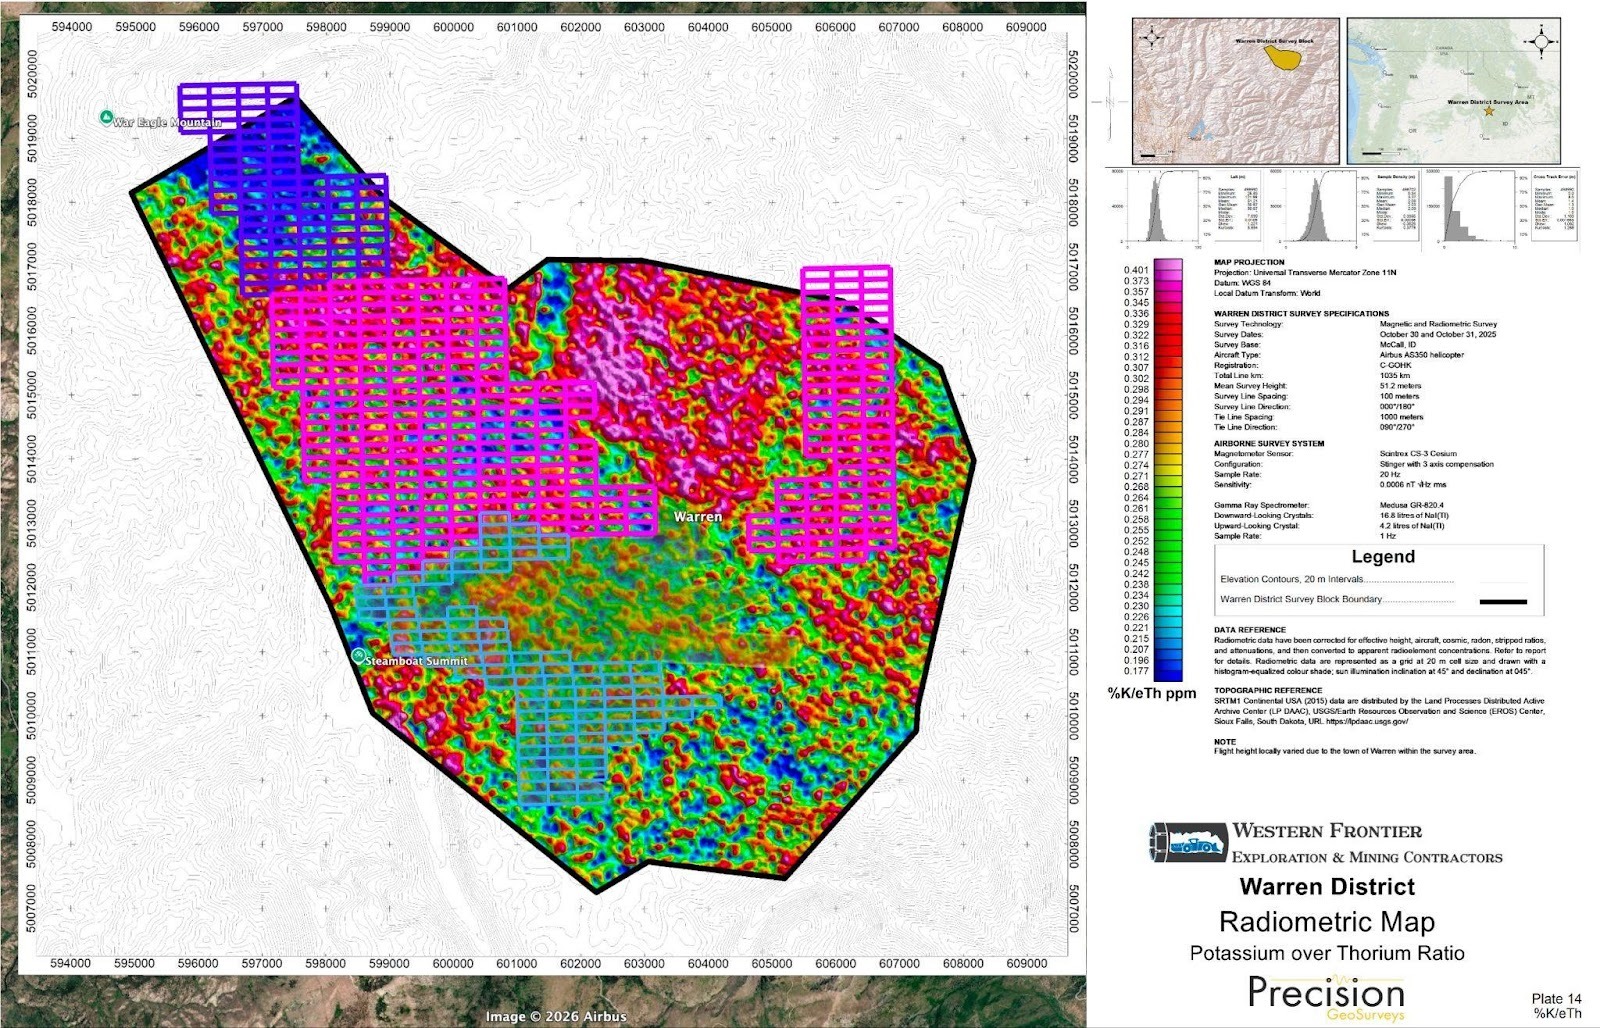
Task: Click the Precision GeoSurveys logo
Action: tap(1326, 997)
